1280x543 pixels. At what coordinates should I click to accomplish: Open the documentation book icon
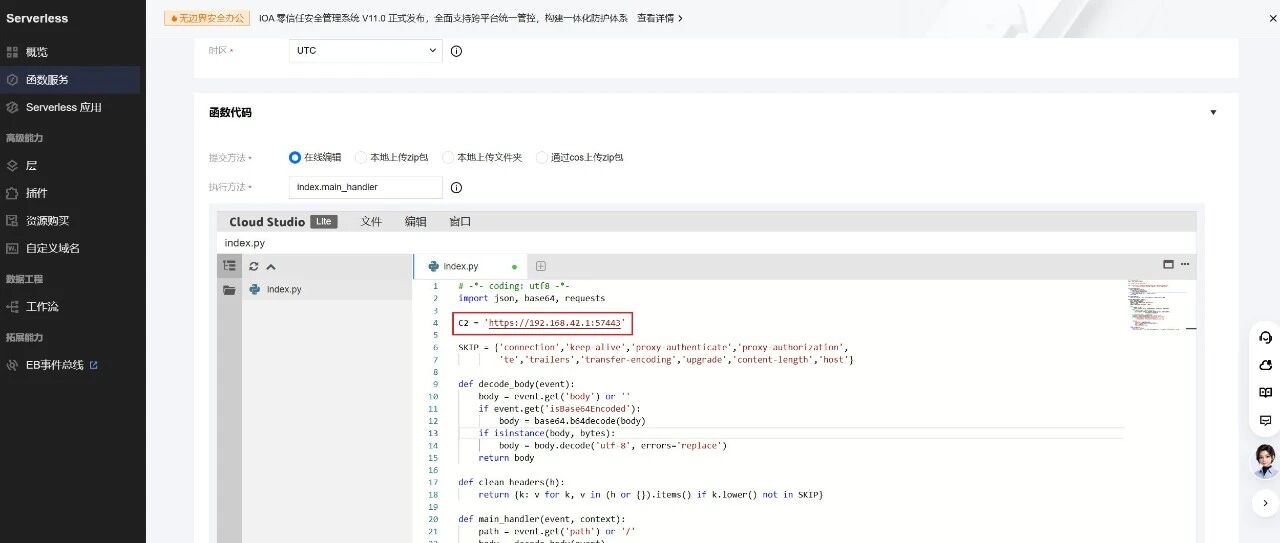1265,393
